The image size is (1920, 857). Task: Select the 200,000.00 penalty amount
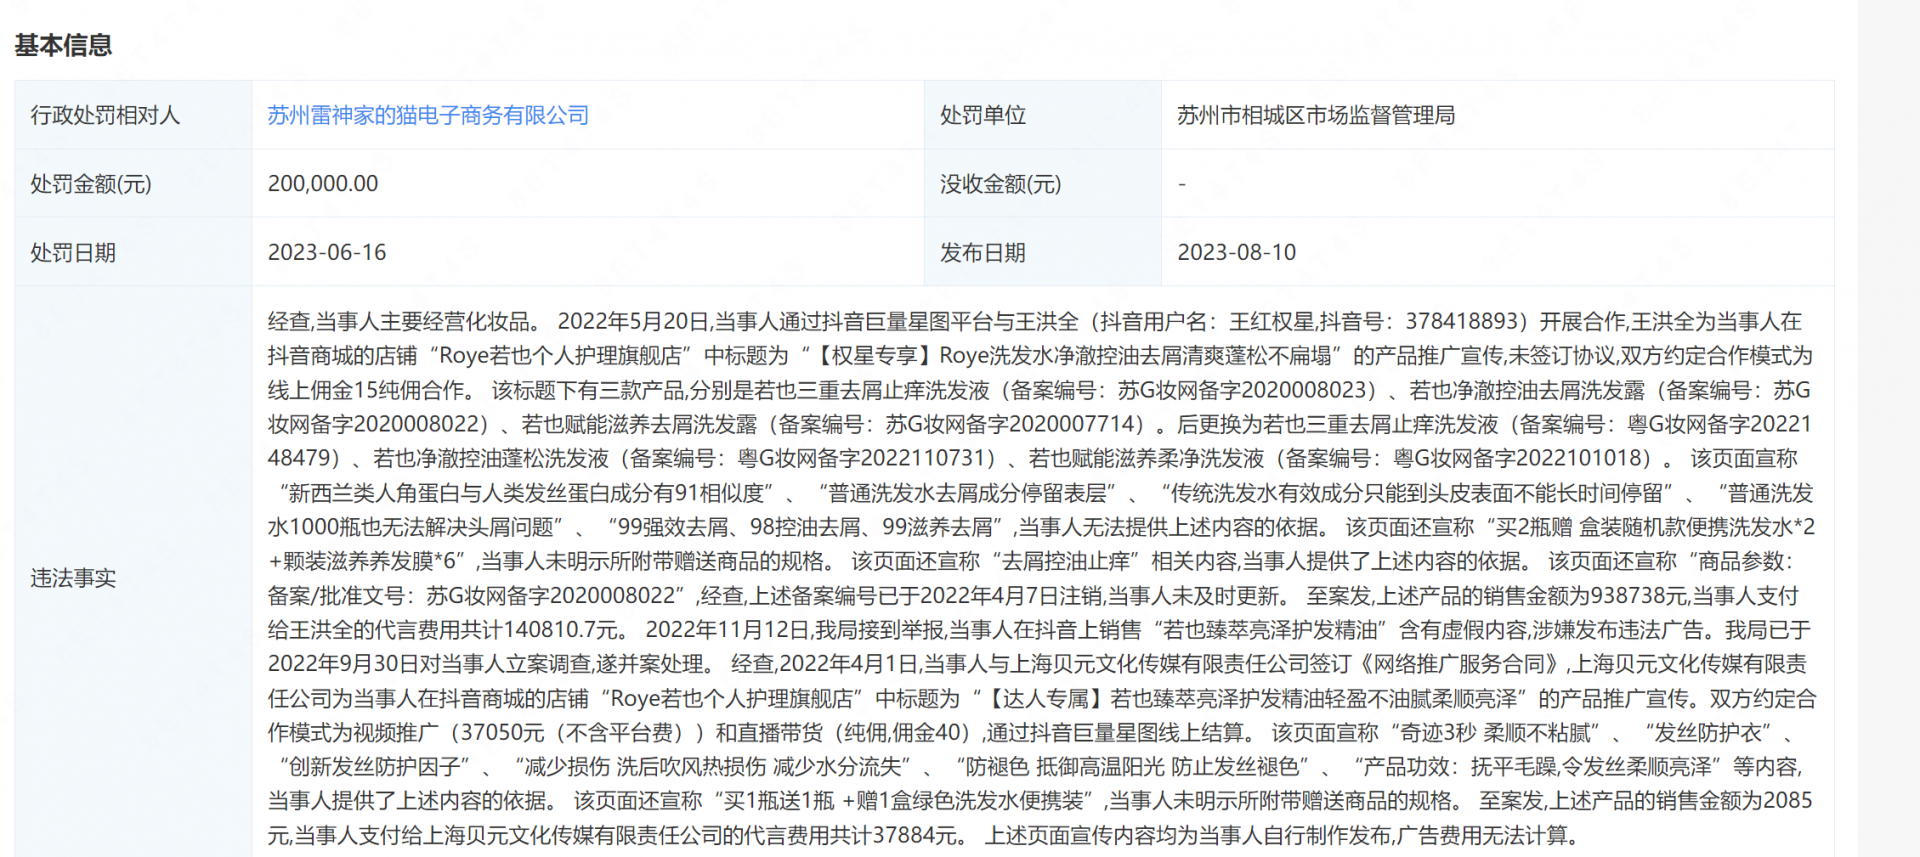323,184
